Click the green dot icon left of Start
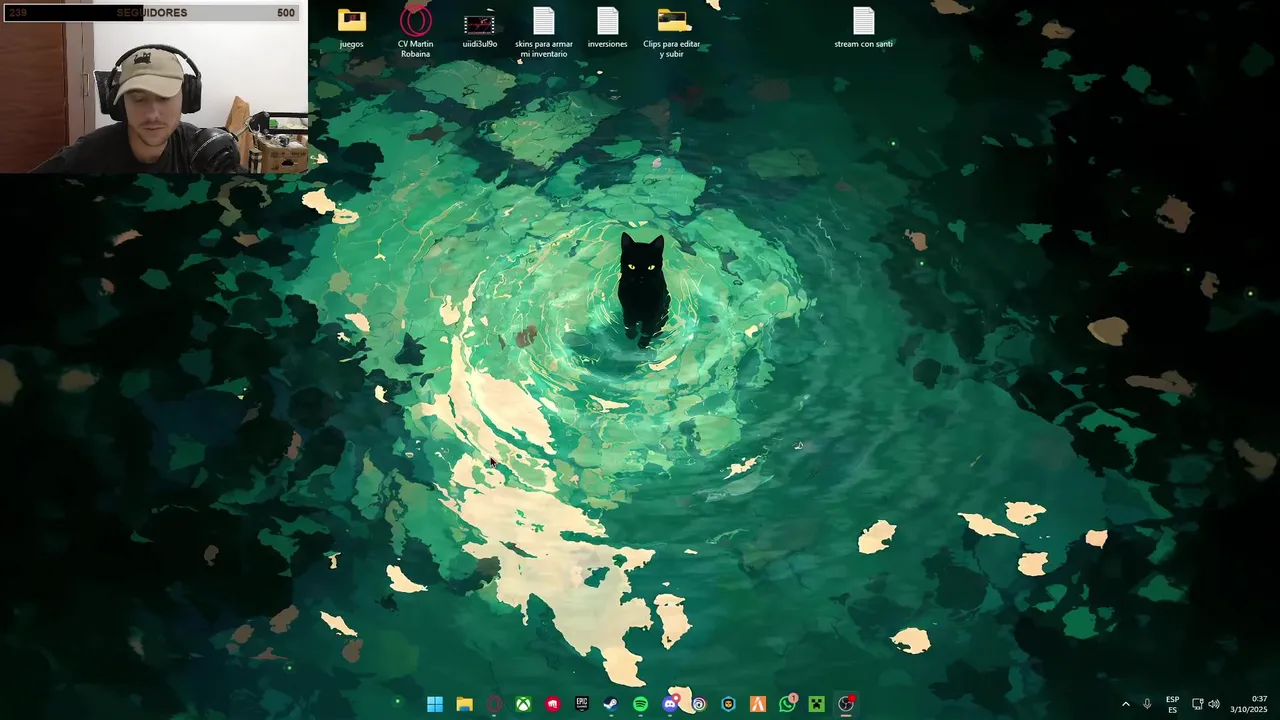Screen dimensions: 1280x720 pos(397,703)
